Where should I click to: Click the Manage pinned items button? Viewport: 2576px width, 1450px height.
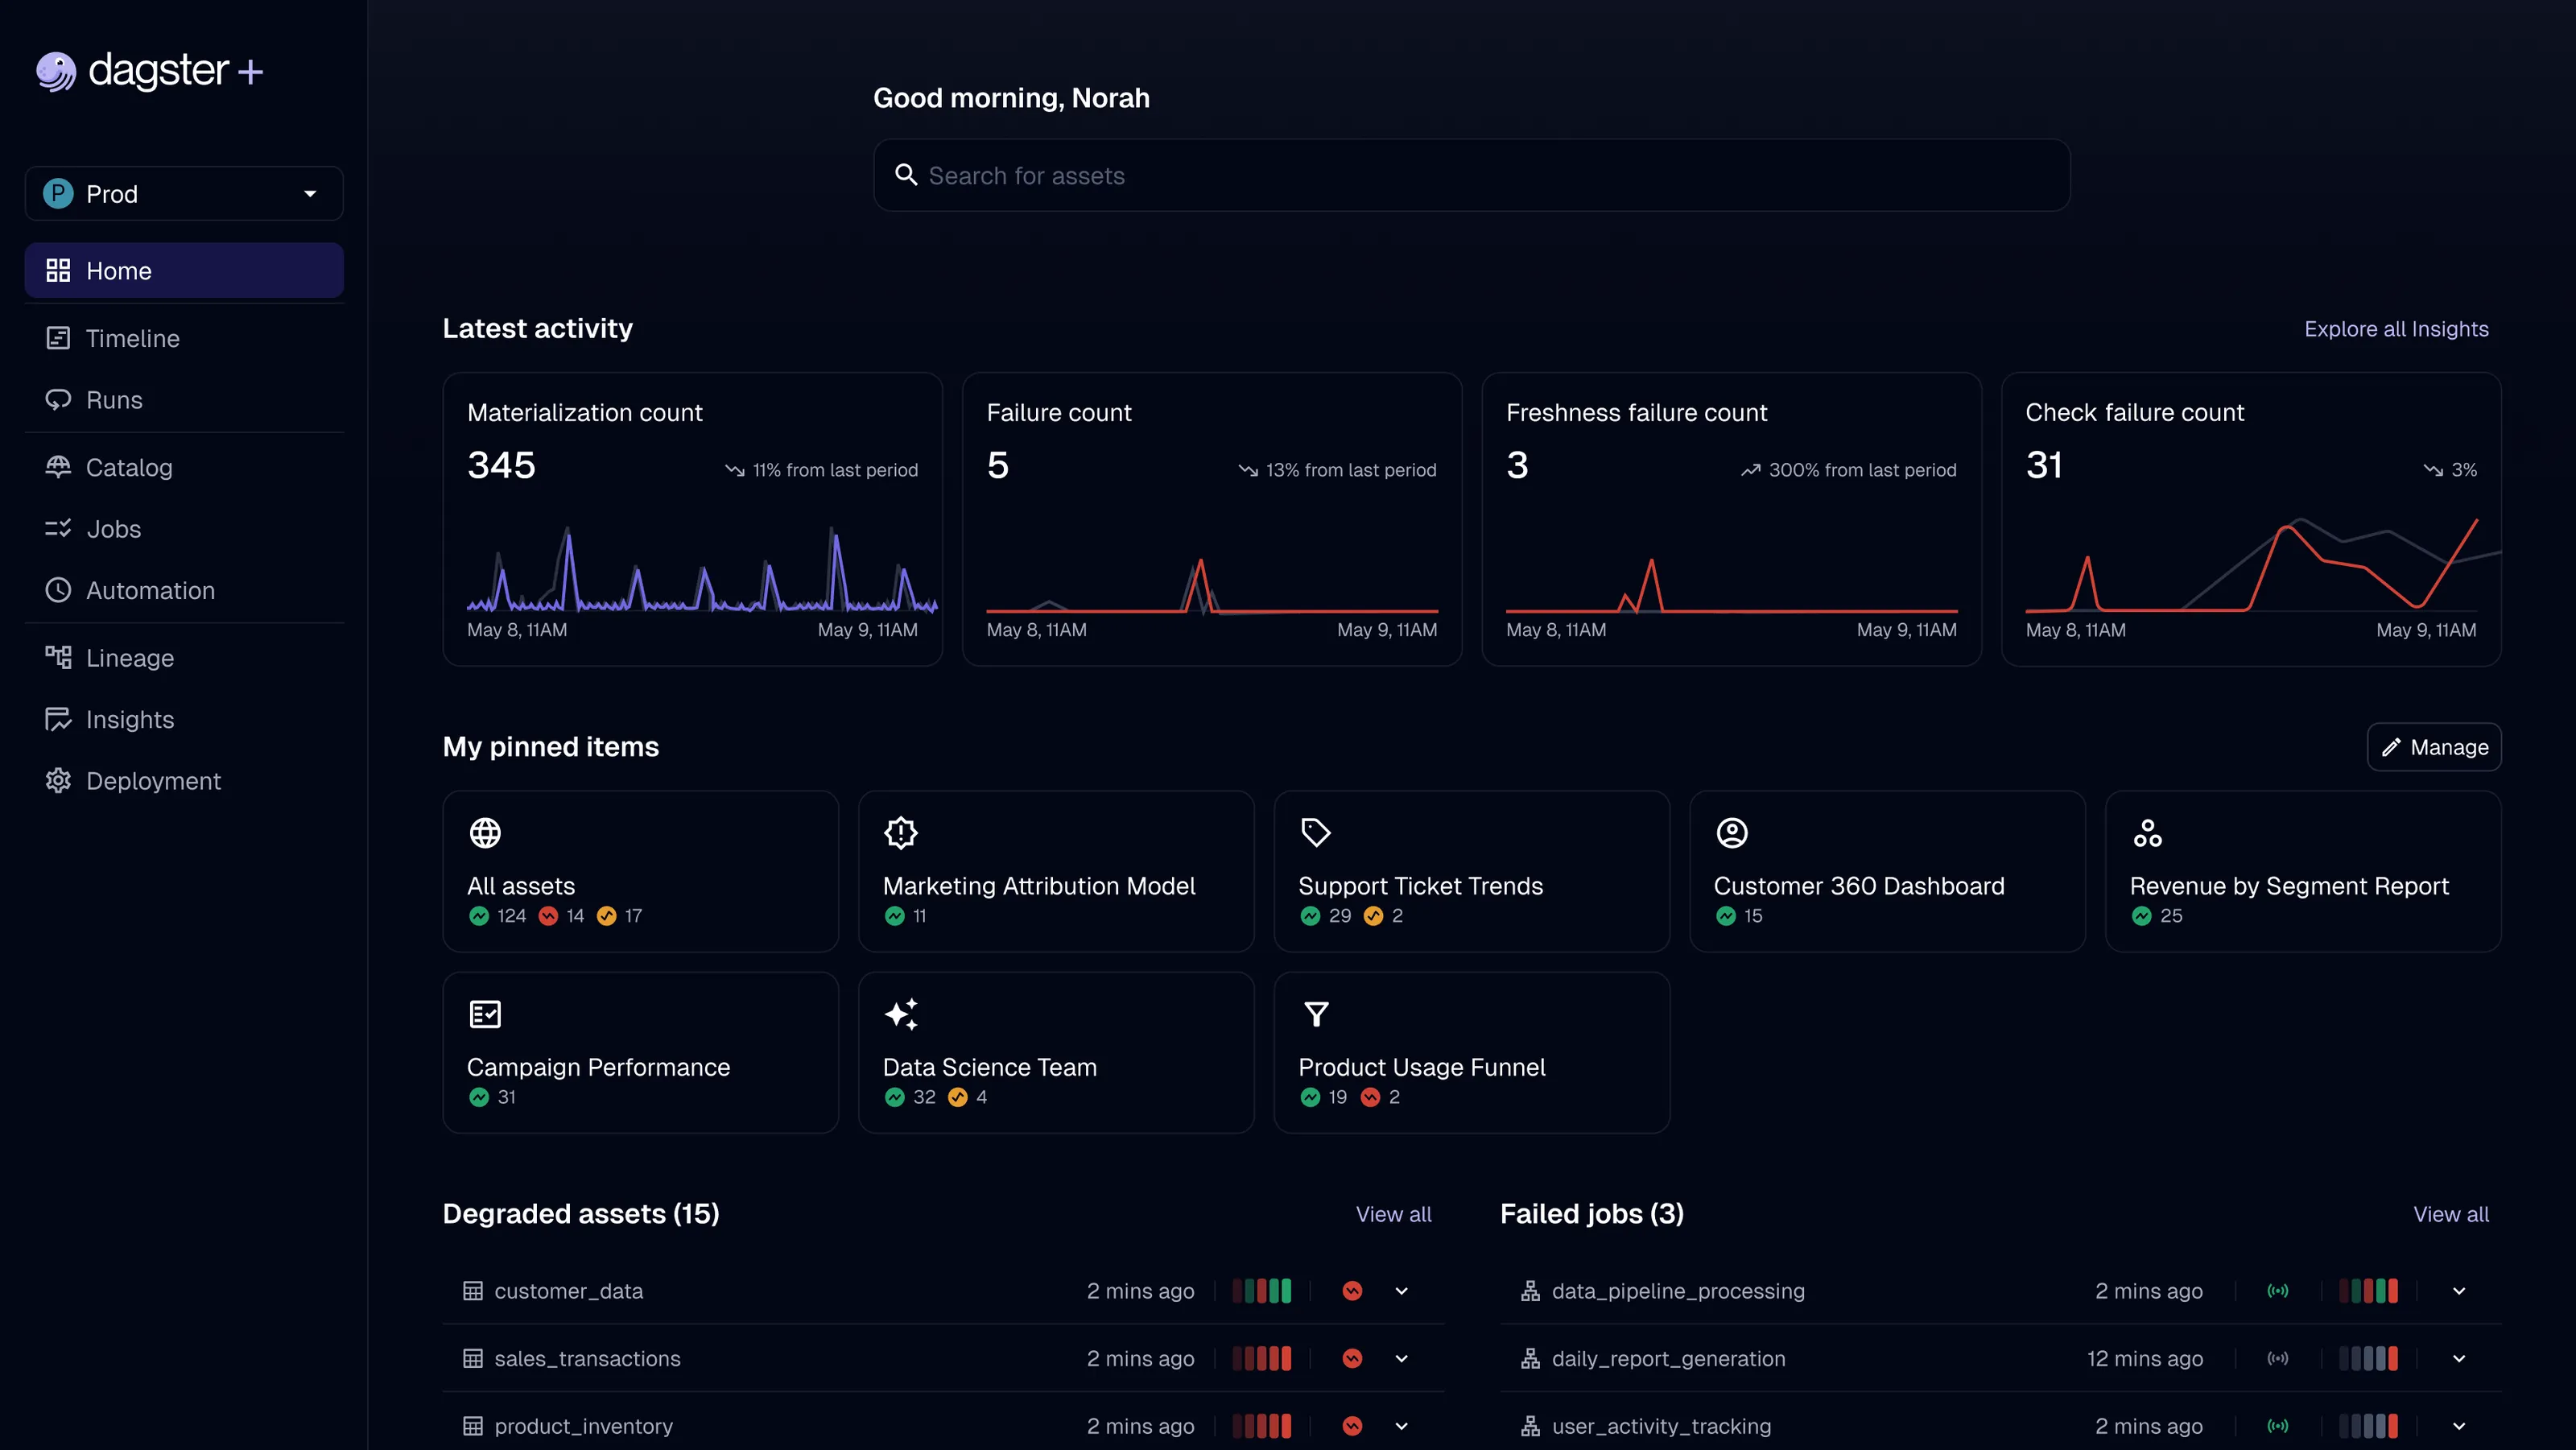tap(2434, 747)
